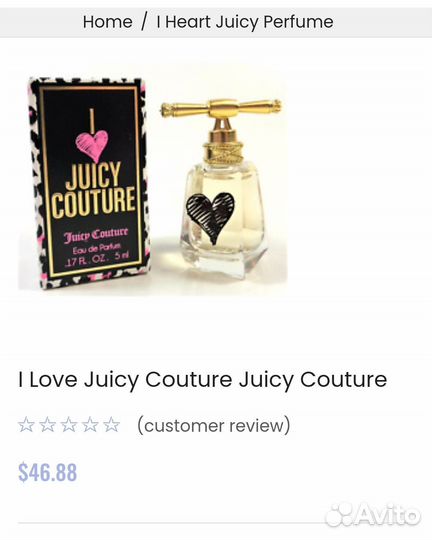Screen dimensions: 432x540
Task: Open the customer review link
Action: click(214, 425)
